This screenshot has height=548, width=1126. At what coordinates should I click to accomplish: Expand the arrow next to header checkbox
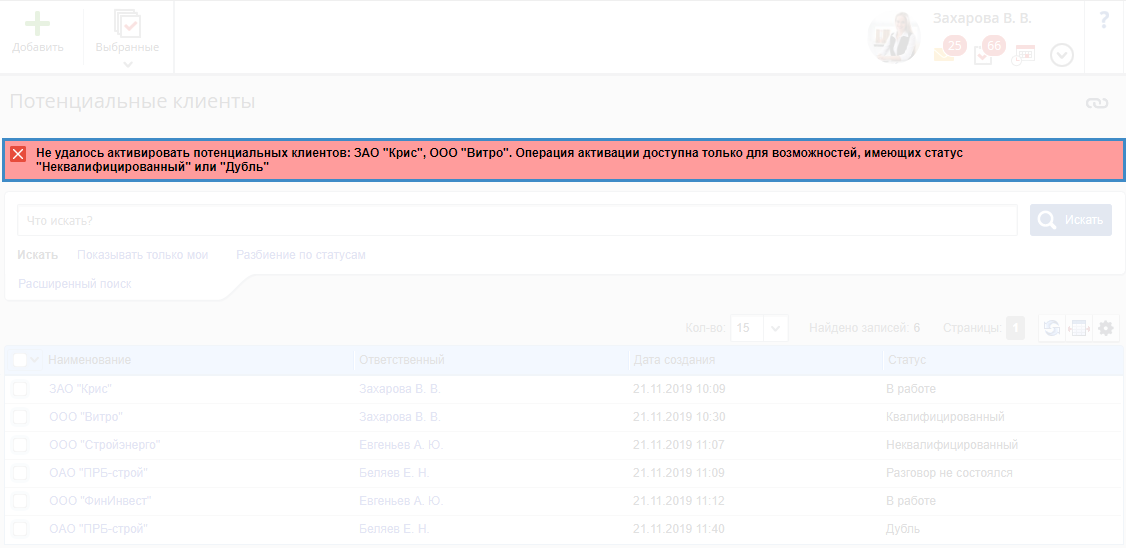[x=34, y=360]
